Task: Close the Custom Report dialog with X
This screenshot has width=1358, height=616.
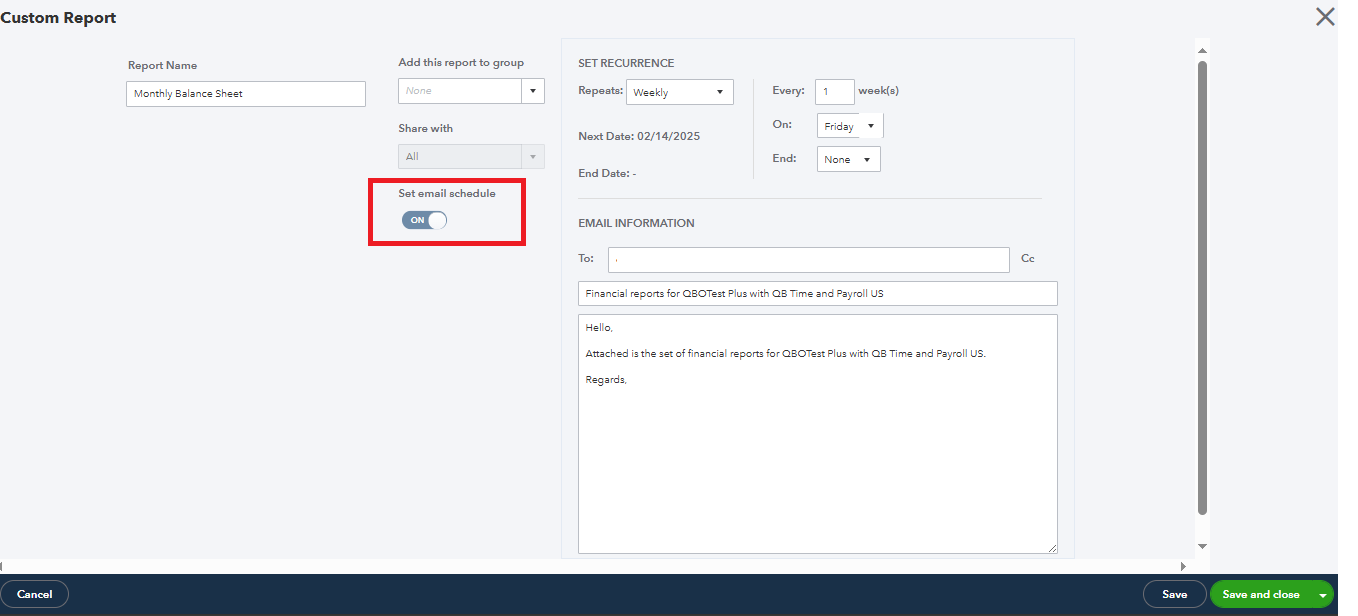Action: tap(1325, 17)
